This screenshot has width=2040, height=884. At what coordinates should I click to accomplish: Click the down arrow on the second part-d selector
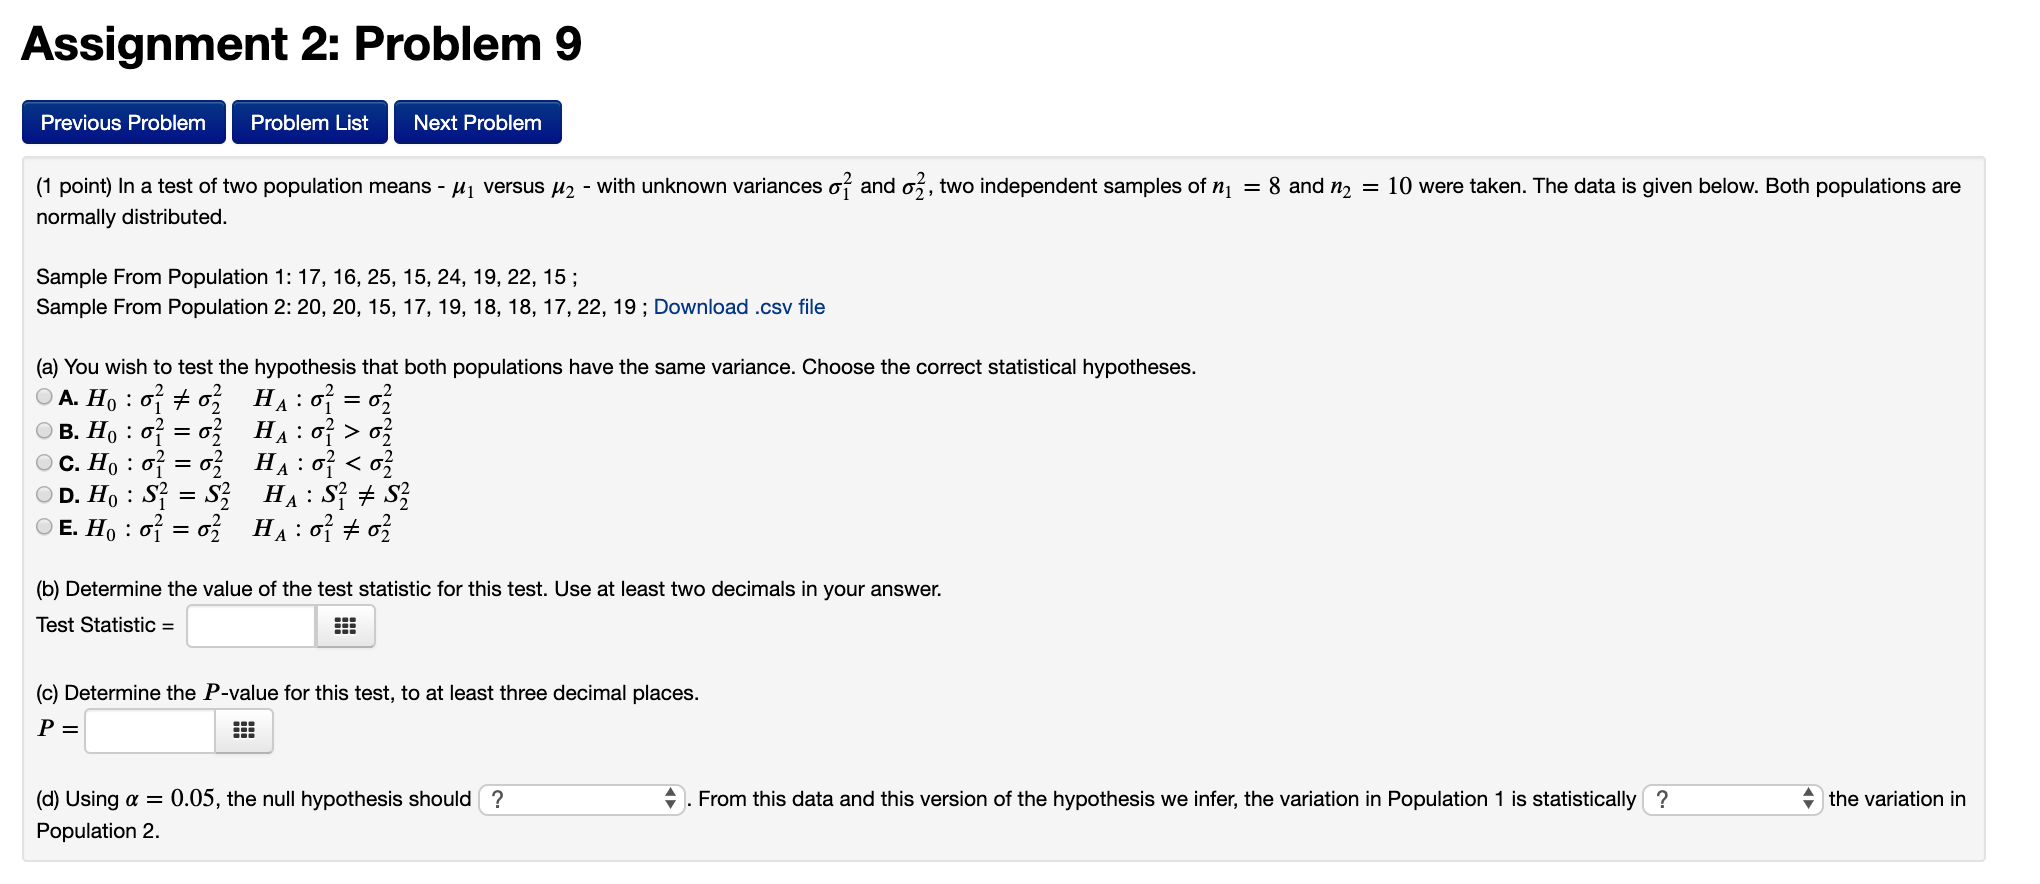tap(1808, 805)
